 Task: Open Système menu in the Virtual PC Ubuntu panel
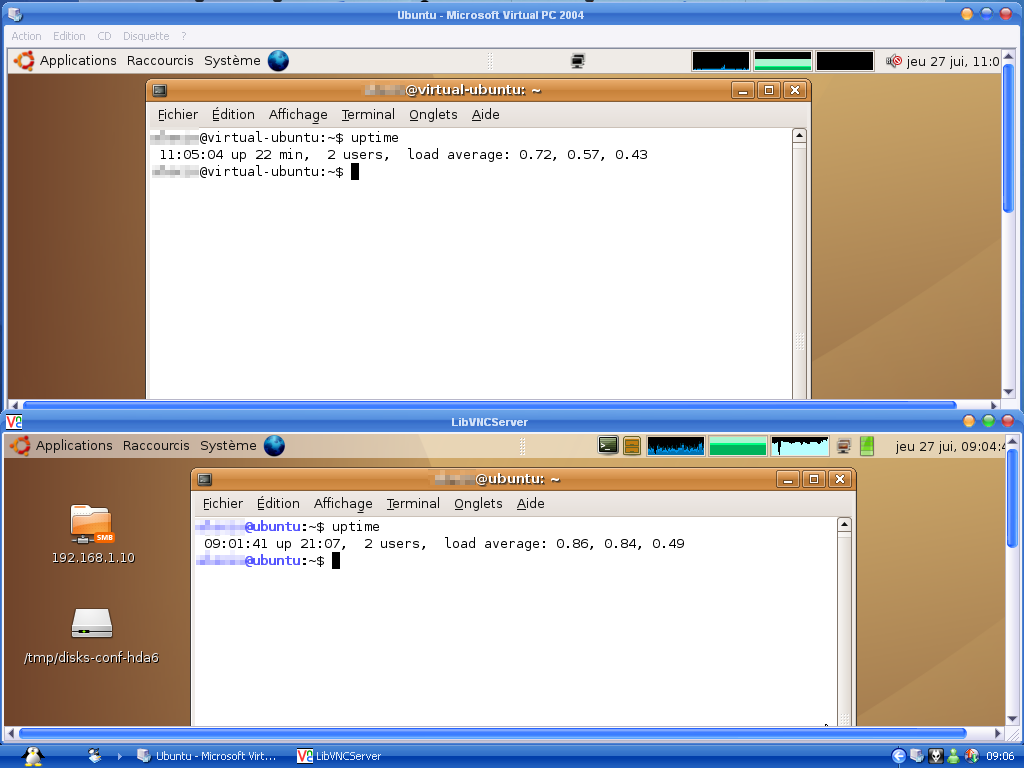click(232, 61)
